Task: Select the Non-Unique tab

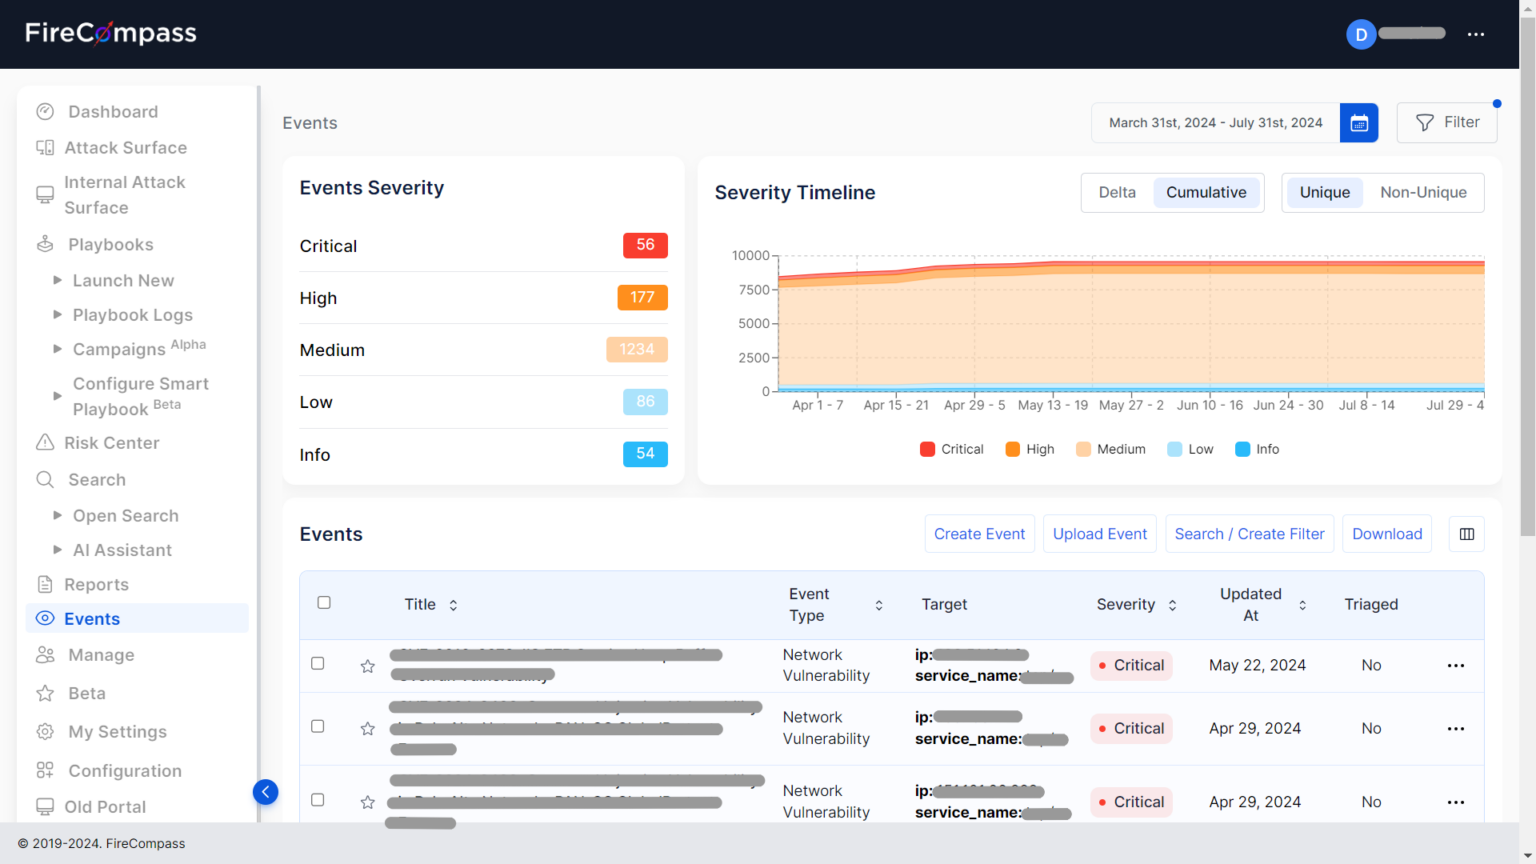Action: click(1423, 192)
